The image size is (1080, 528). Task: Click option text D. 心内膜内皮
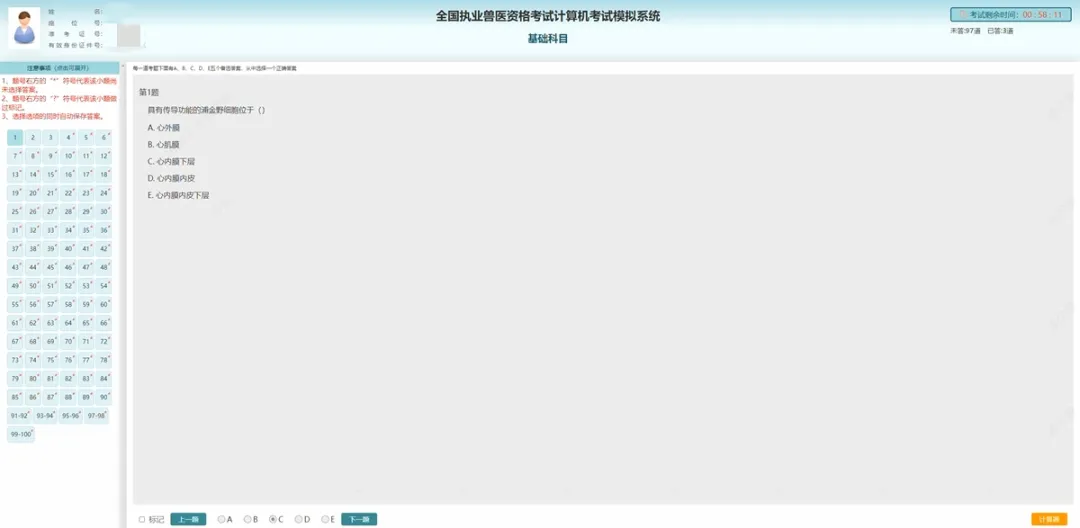pyautogui.click(x=172, y=178)
